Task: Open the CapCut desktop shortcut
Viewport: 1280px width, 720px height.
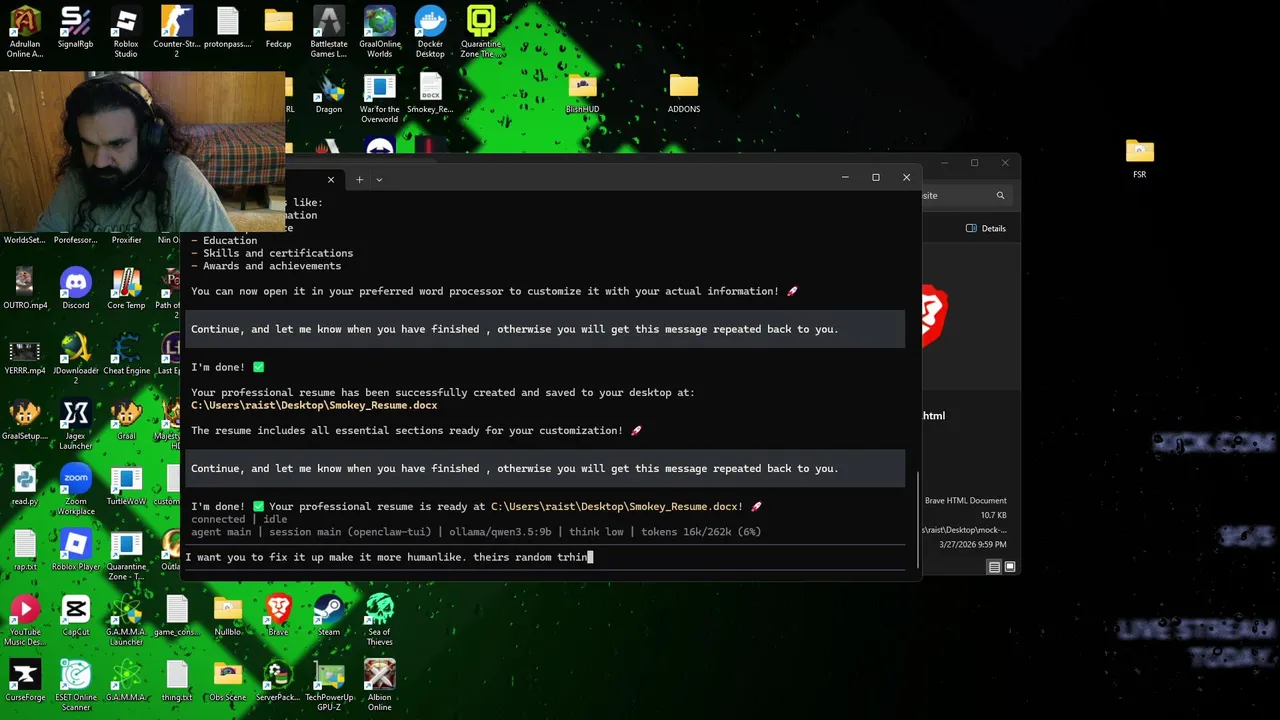Action: (75, 616)
